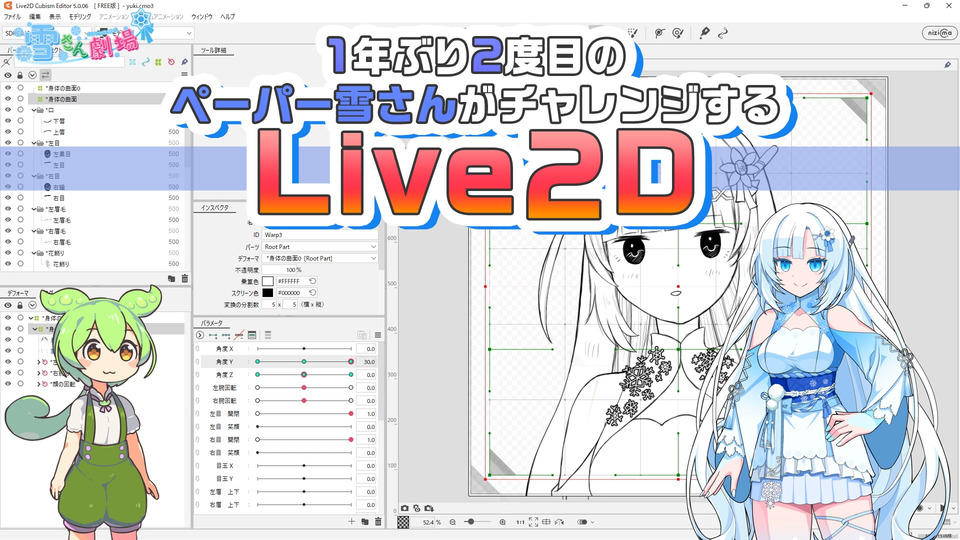Click the delete keys icon with the red slash

coord(239,335)
